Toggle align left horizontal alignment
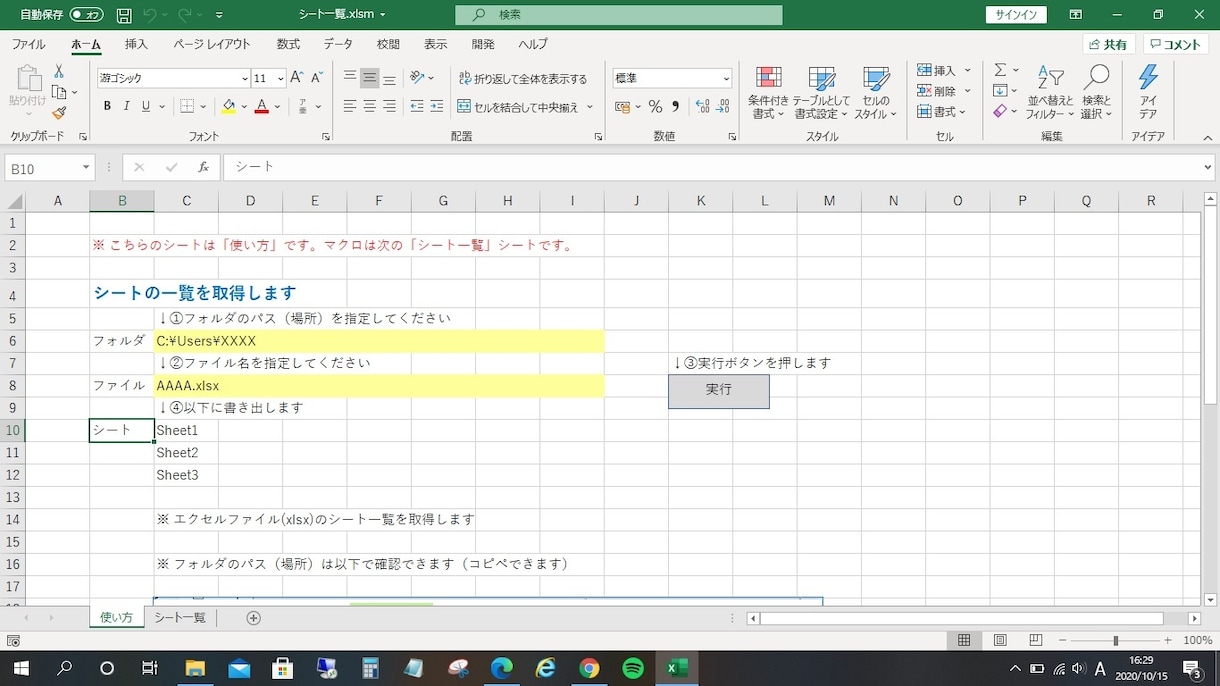Image resolution: width=1220 pixels, height=686 pixels. pyautogui.click(x=350, y=106)
